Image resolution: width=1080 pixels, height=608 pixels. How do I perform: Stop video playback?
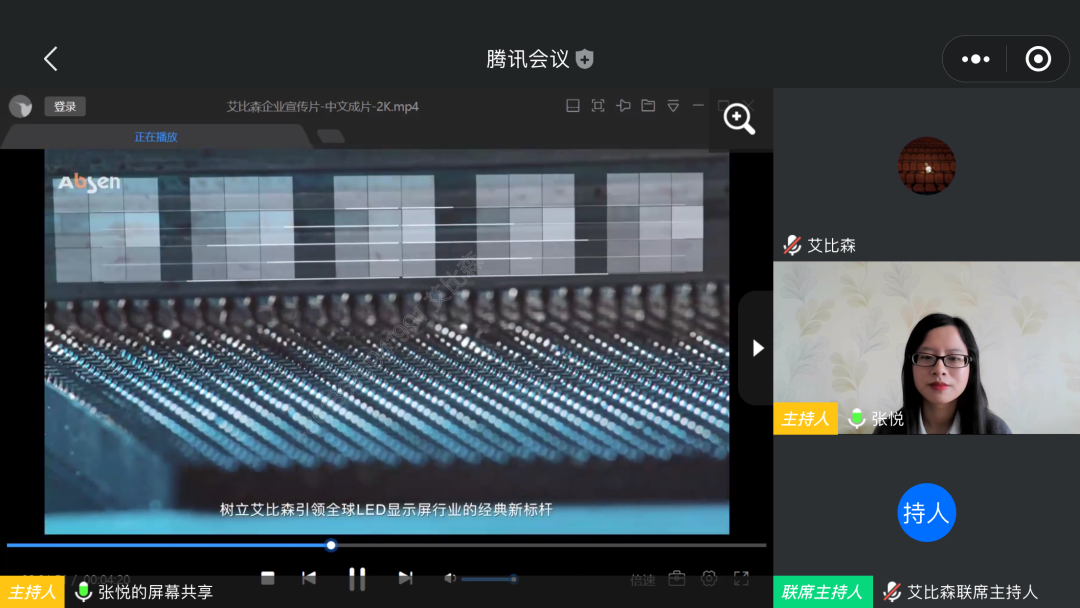coord(268,578)
